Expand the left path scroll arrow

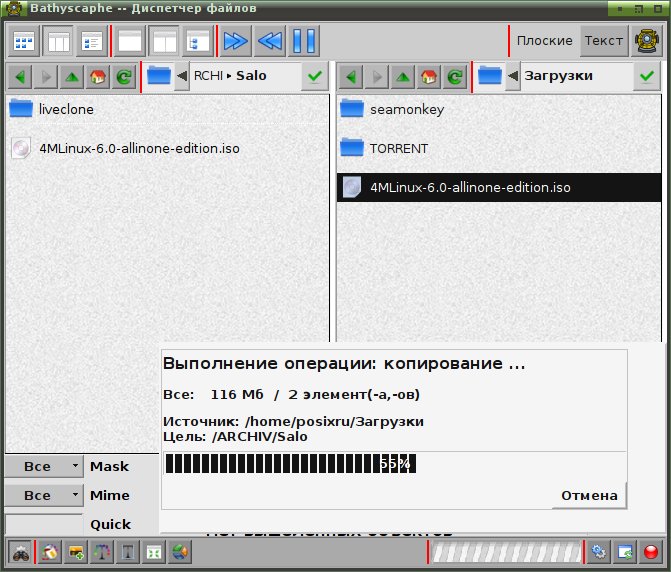click(x=182, y=76)
